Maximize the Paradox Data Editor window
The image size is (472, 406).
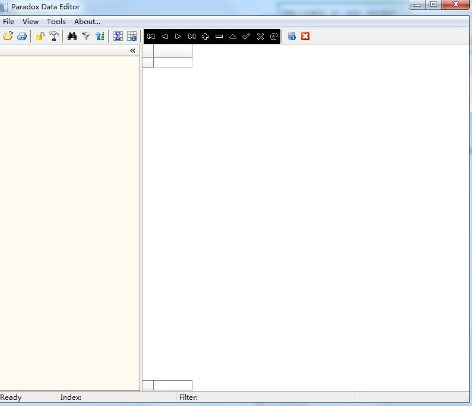click(434, 5)
